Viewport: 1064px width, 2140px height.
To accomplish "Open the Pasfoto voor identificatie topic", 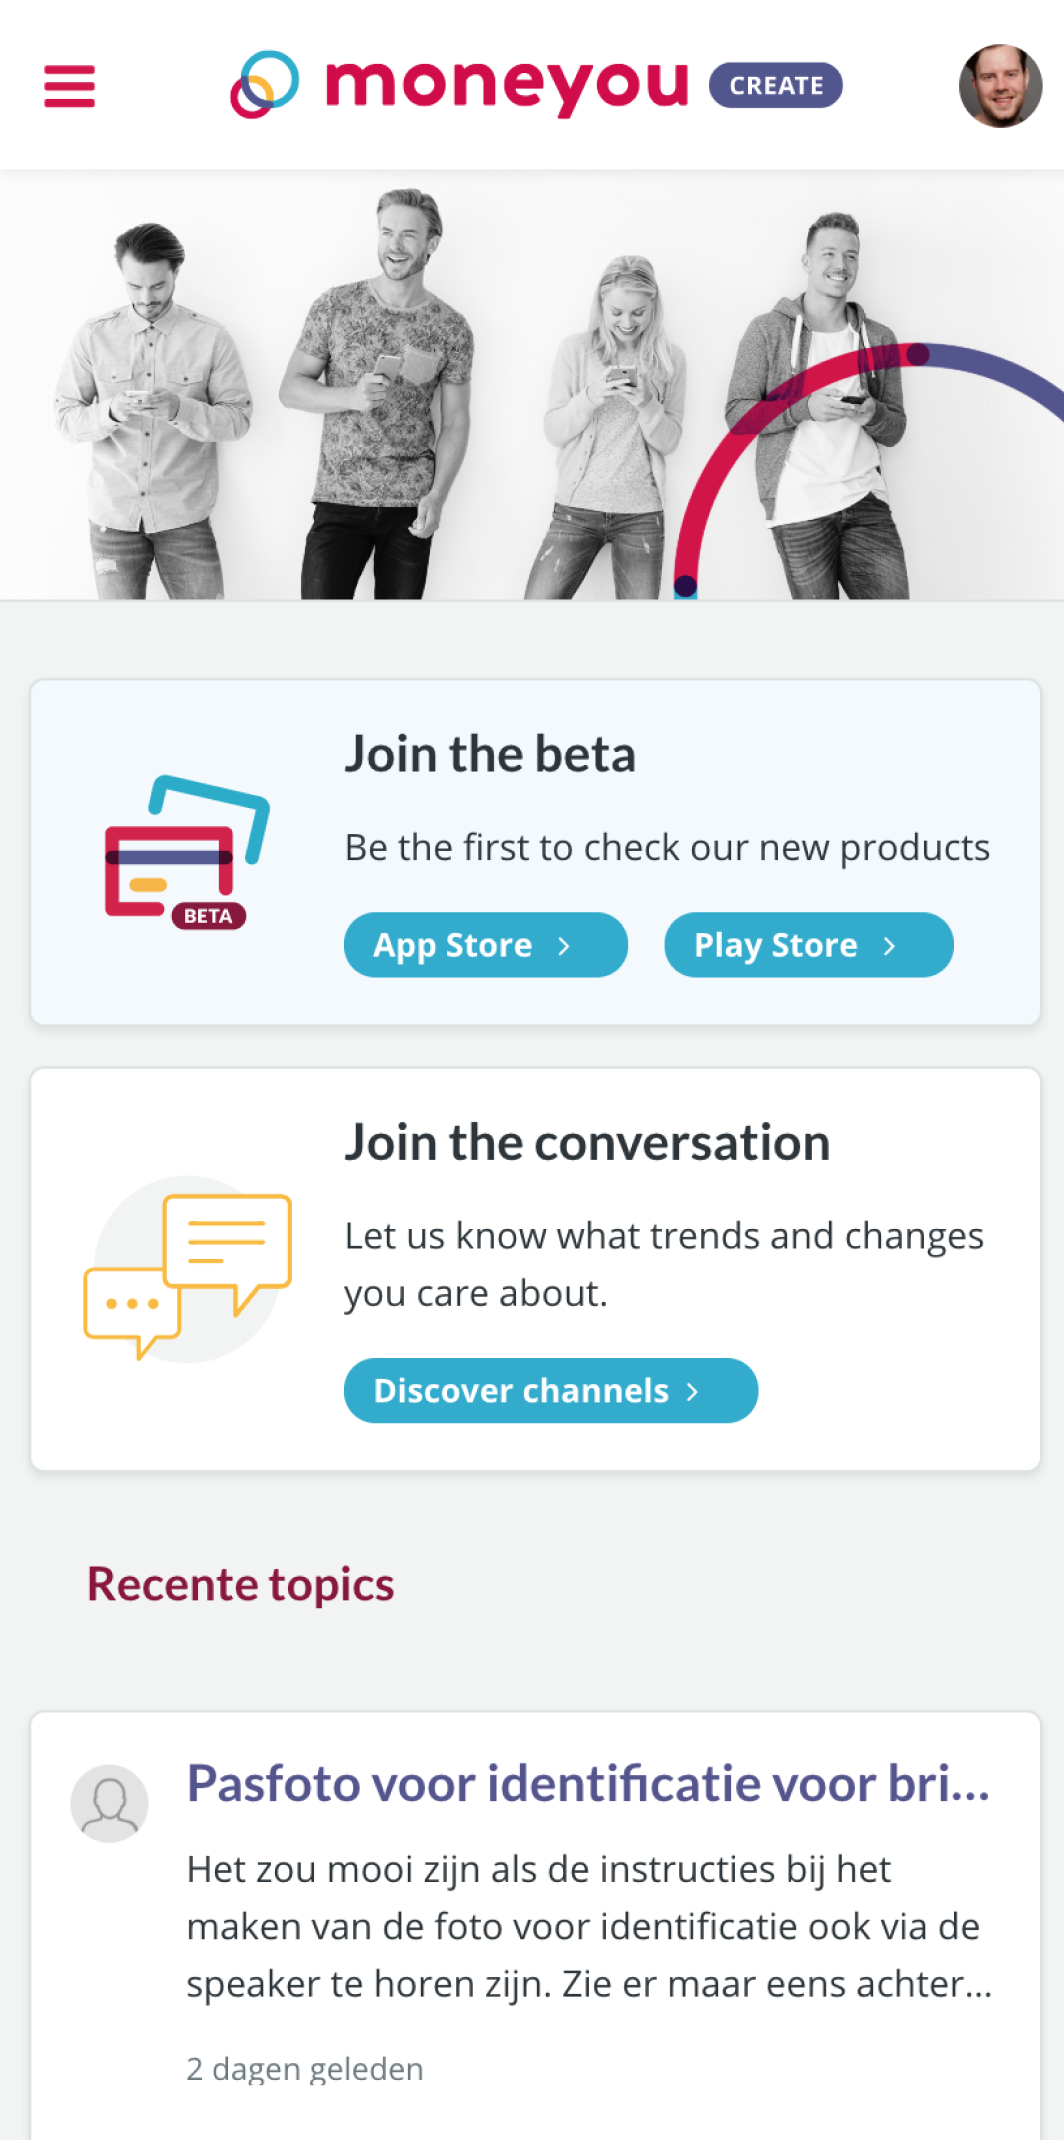I will click(588, 1783).
